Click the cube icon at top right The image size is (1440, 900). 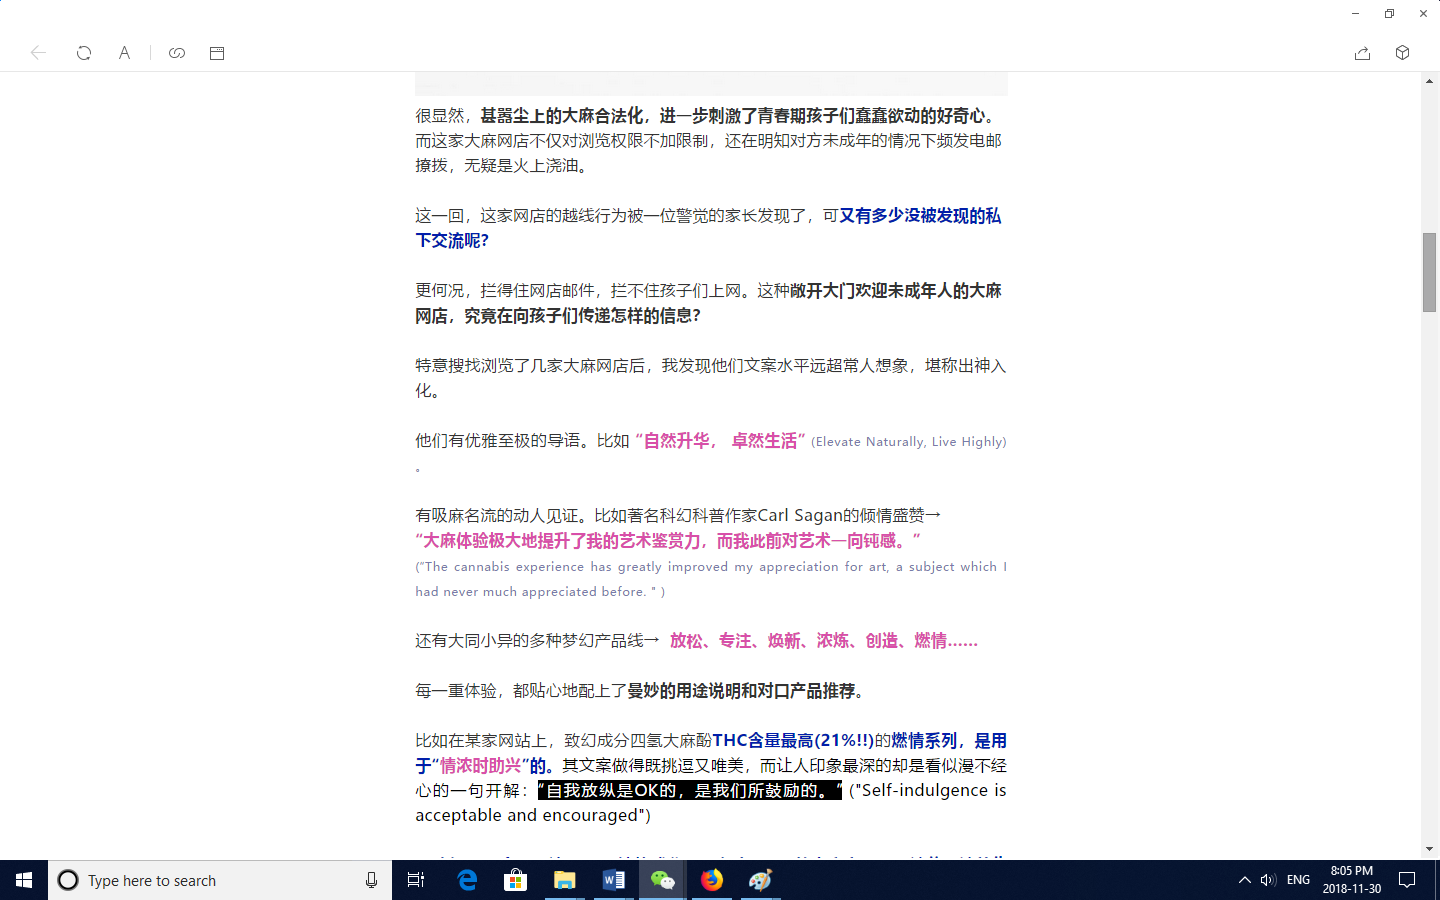point(1402,53)
